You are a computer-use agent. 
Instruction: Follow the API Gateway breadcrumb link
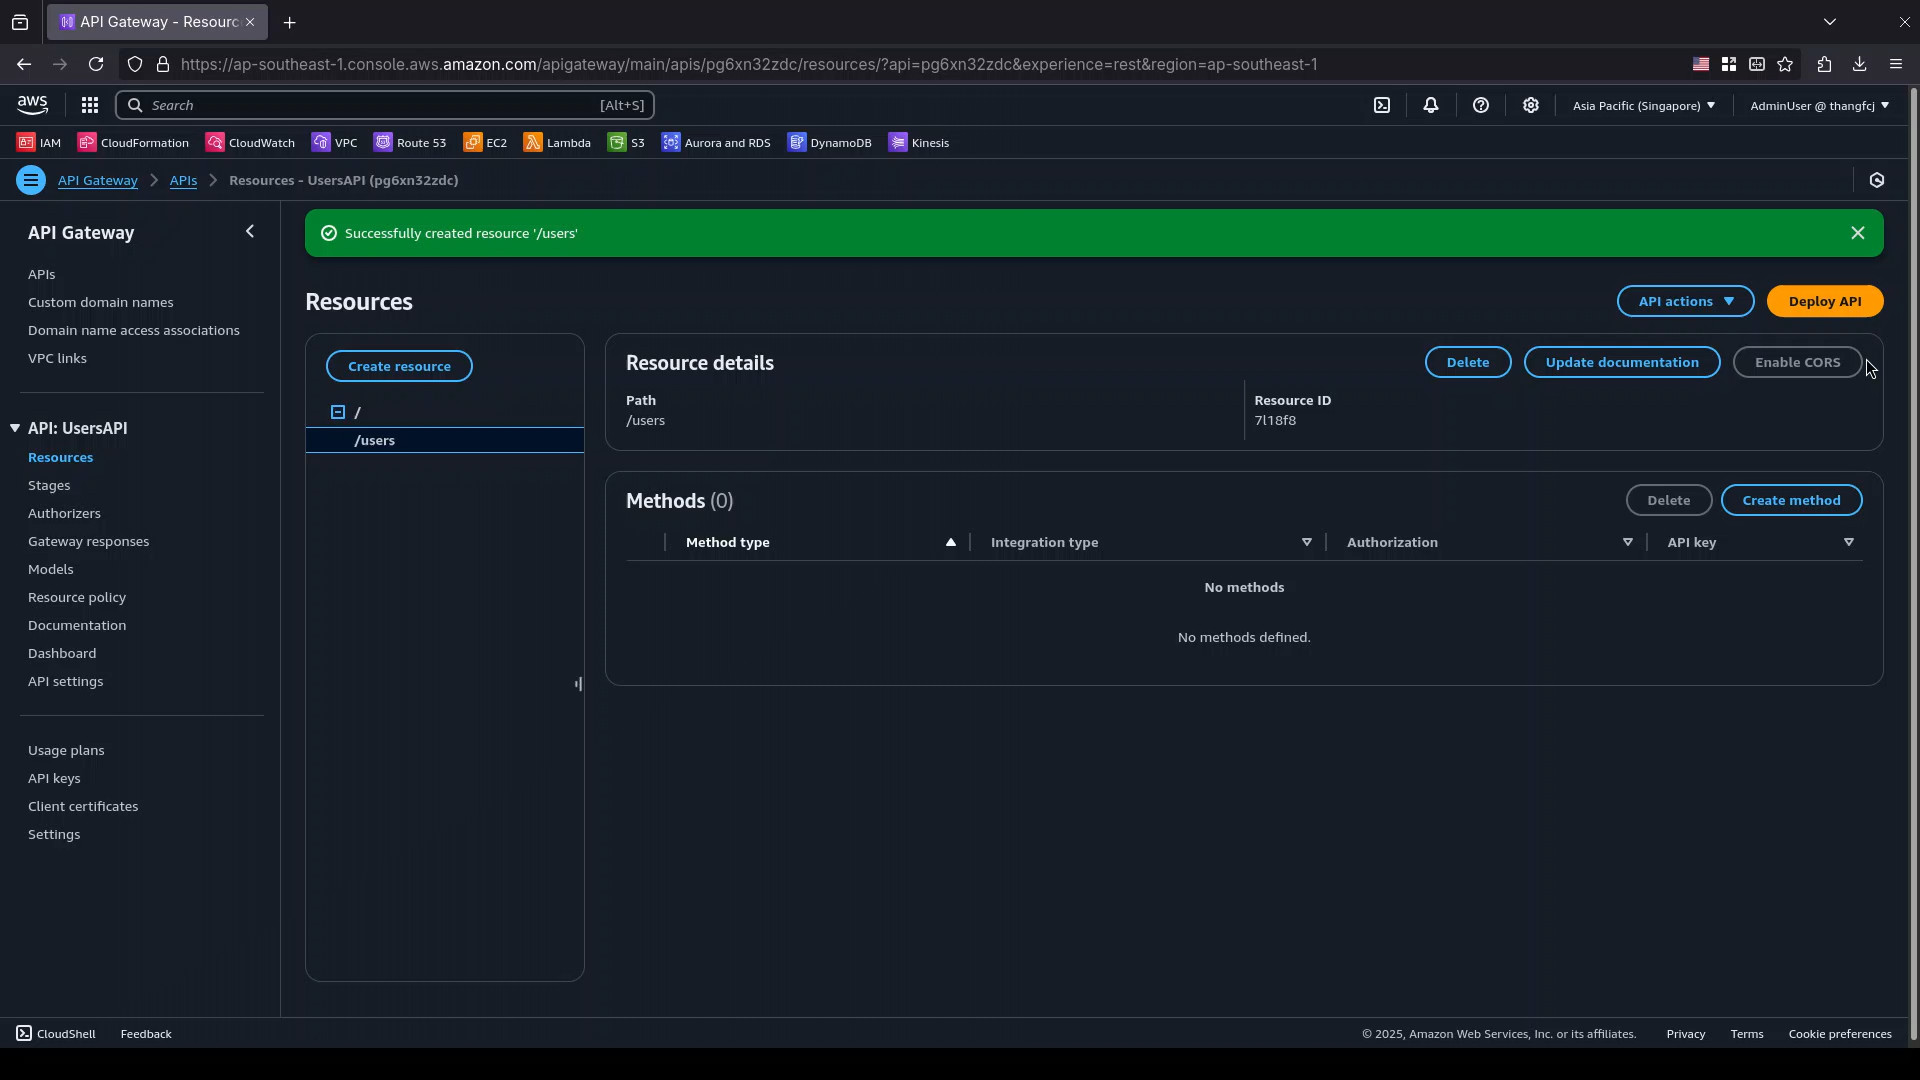pyautogui.click(x=97, y=180)
